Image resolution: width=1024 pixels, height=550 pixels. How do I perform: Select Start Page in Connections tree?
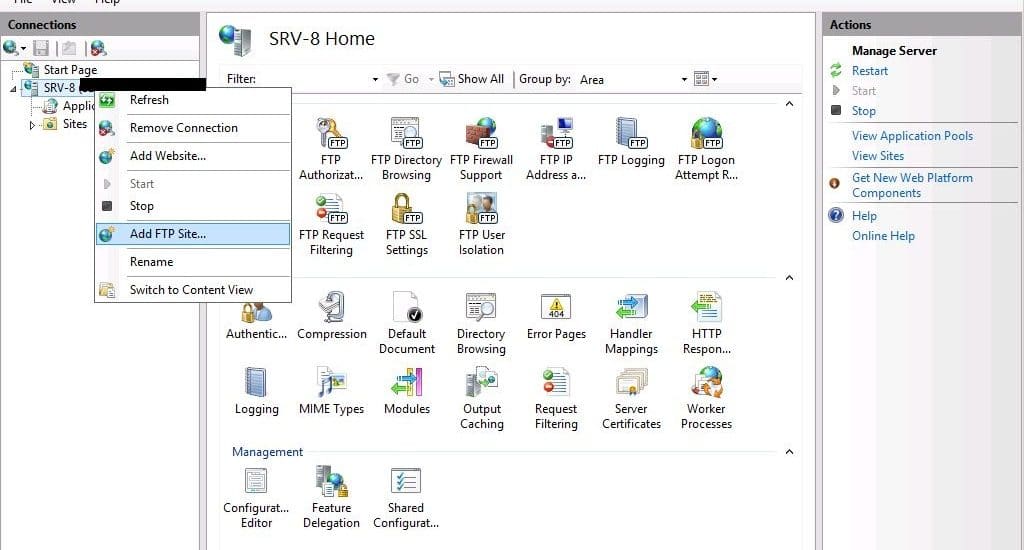point(70,70)
